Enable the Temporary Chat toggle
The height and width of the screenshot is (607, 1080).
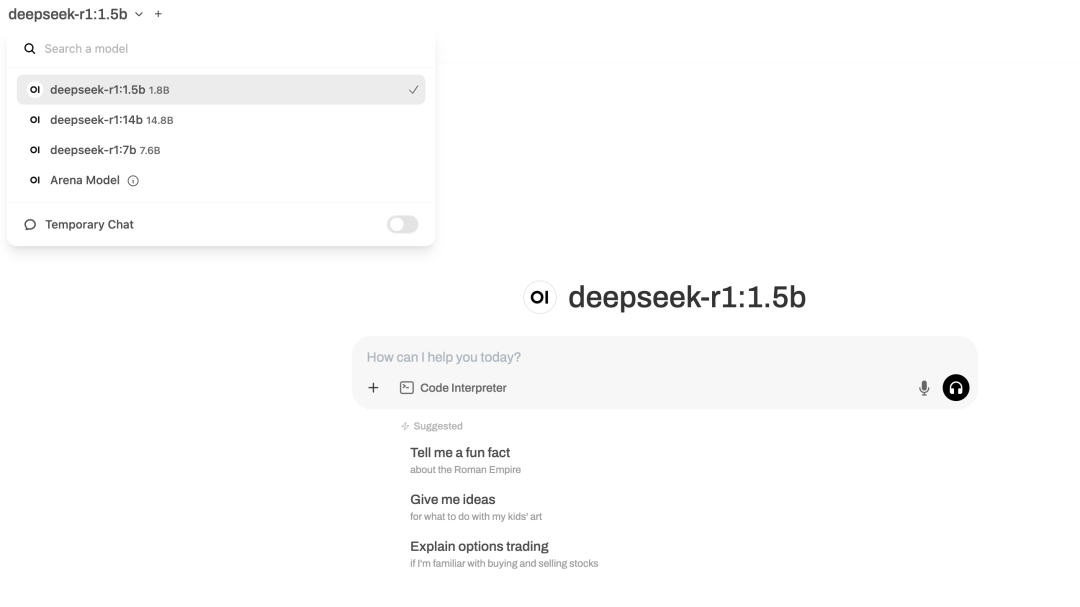pyautogui.click(x=402, y=225)
